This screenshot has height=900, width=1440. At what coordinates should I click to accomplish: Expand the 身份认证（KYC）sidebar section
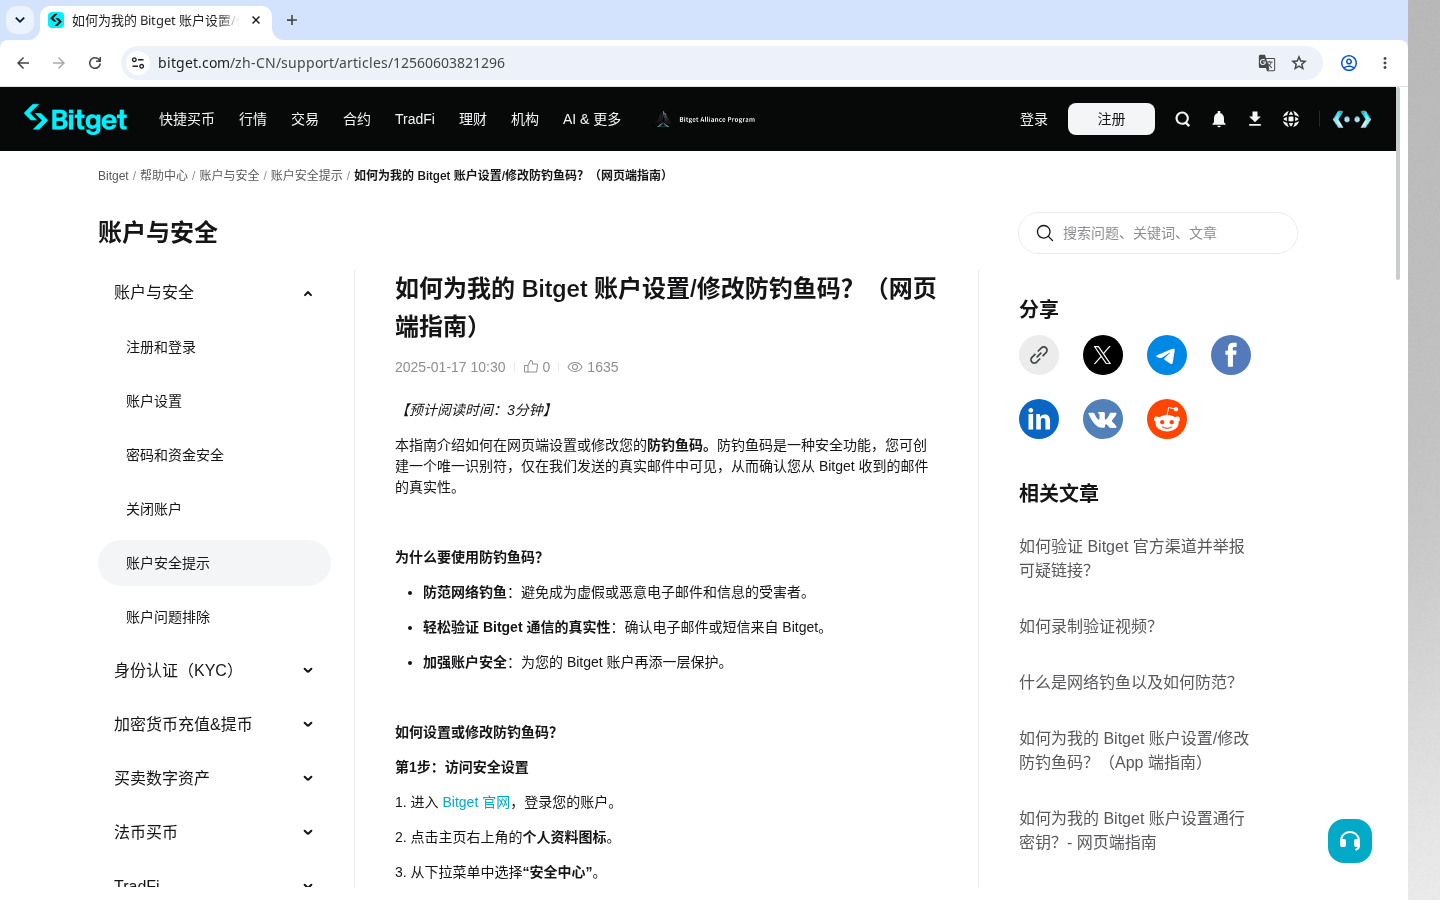click(308, 670)
